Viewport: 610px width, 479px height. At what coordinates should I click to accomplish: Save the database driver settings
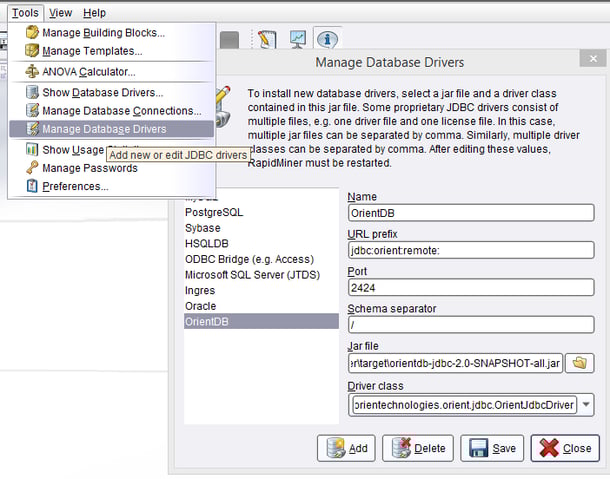pos(492,448)
